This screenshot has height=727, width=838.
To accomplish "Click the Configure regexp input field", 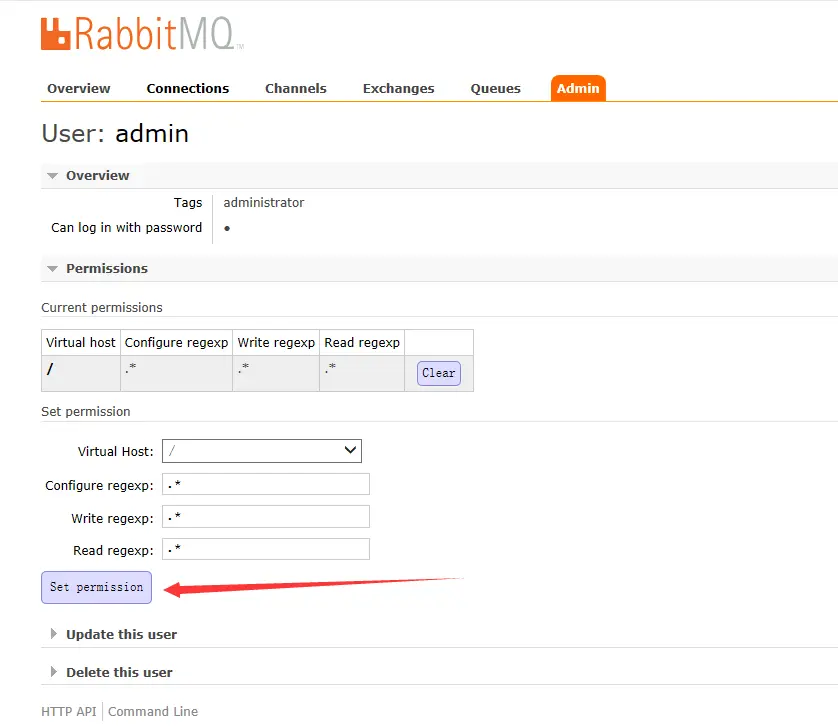I will click(x=265, y=483).
